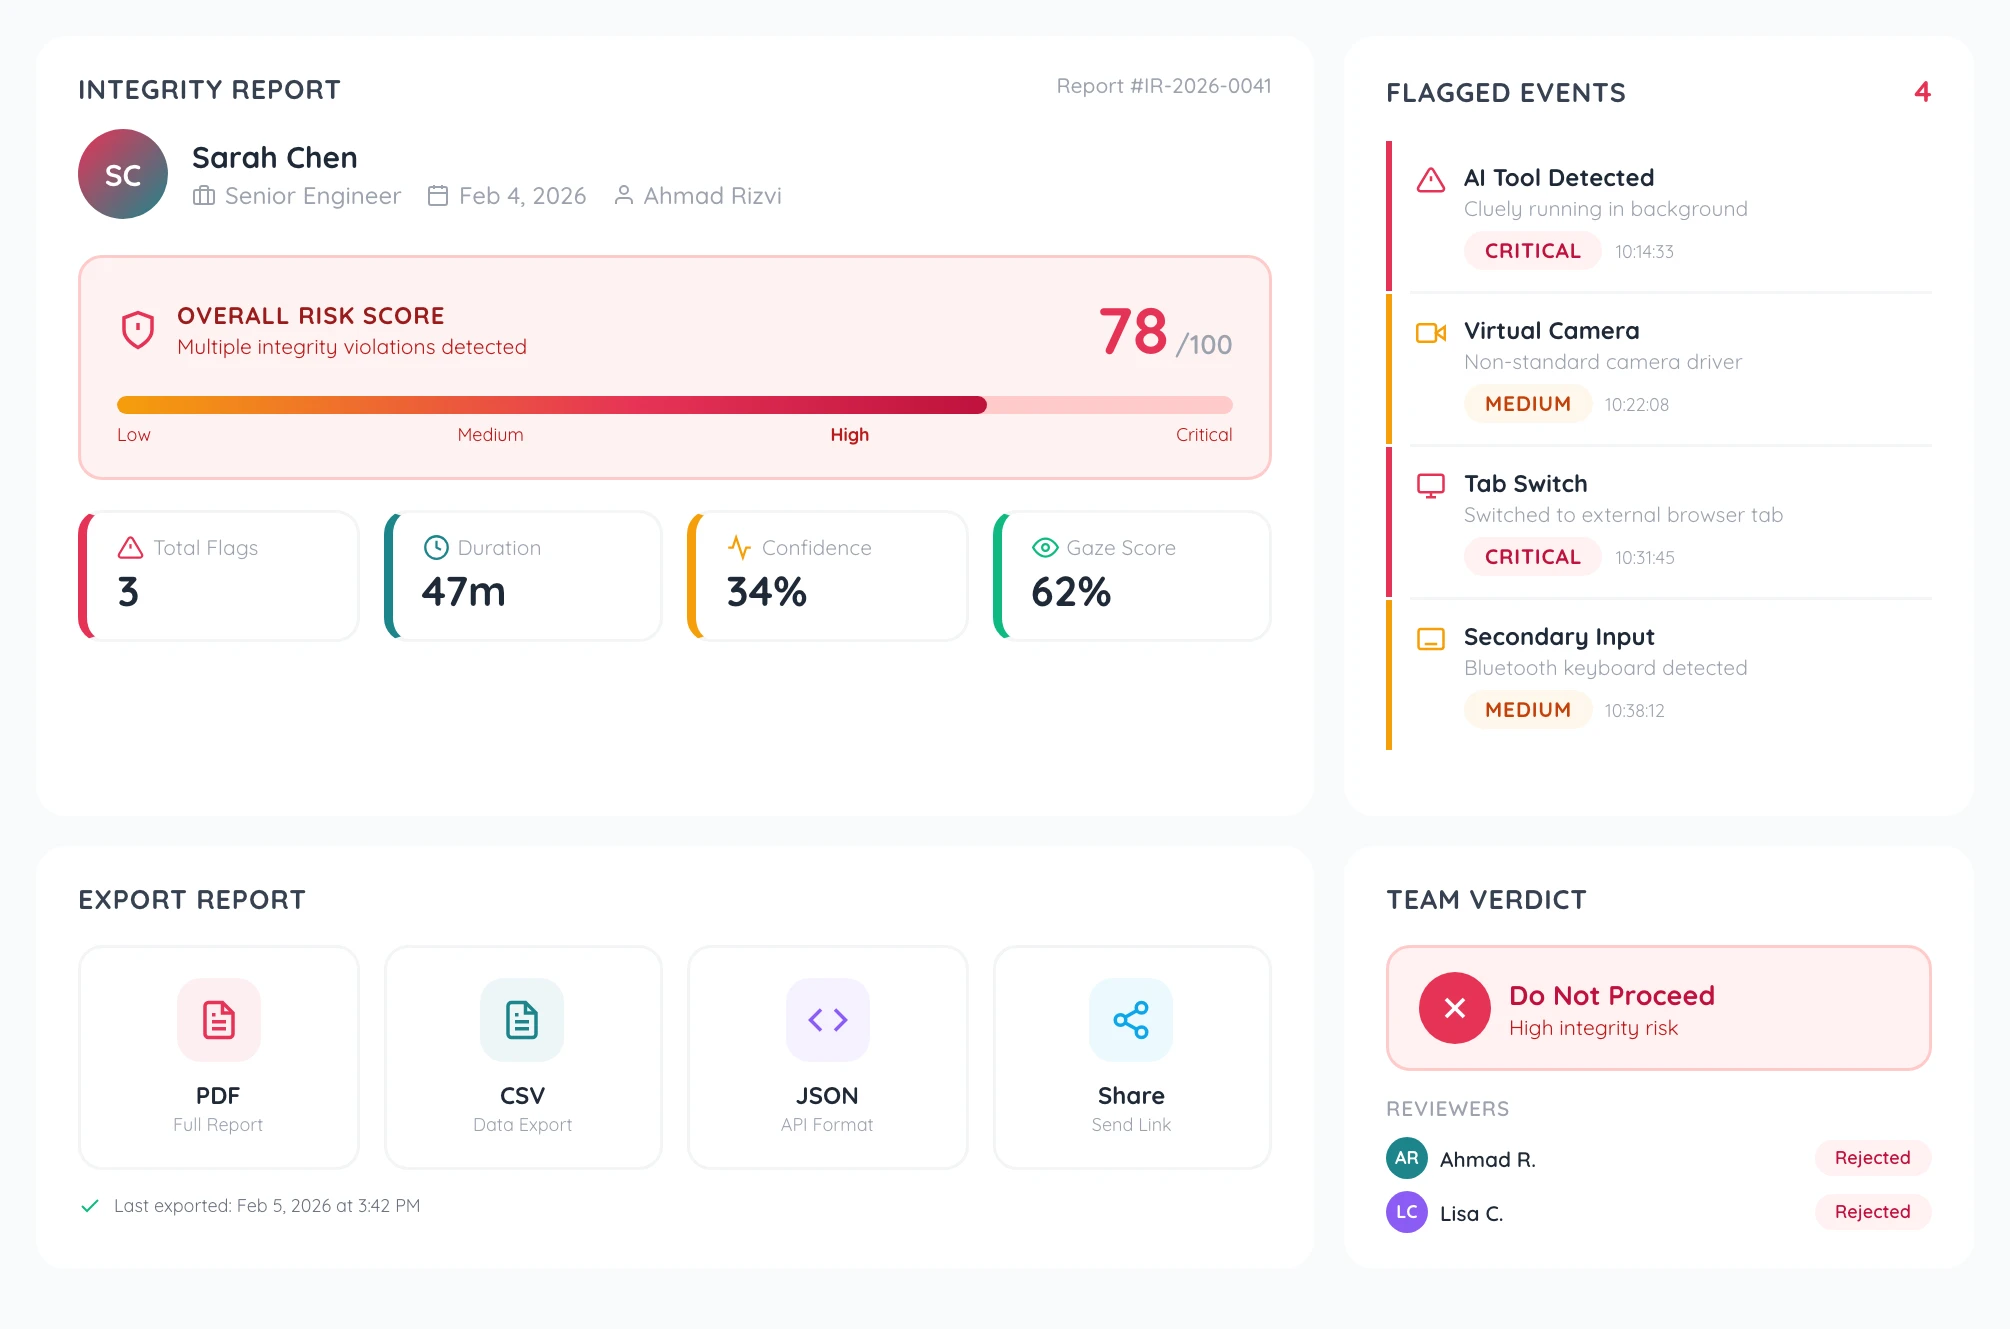Screen dimensions: 2010x1329
Task: Click the Gaze Score eye icon
Action: (x=1044, y=547)
